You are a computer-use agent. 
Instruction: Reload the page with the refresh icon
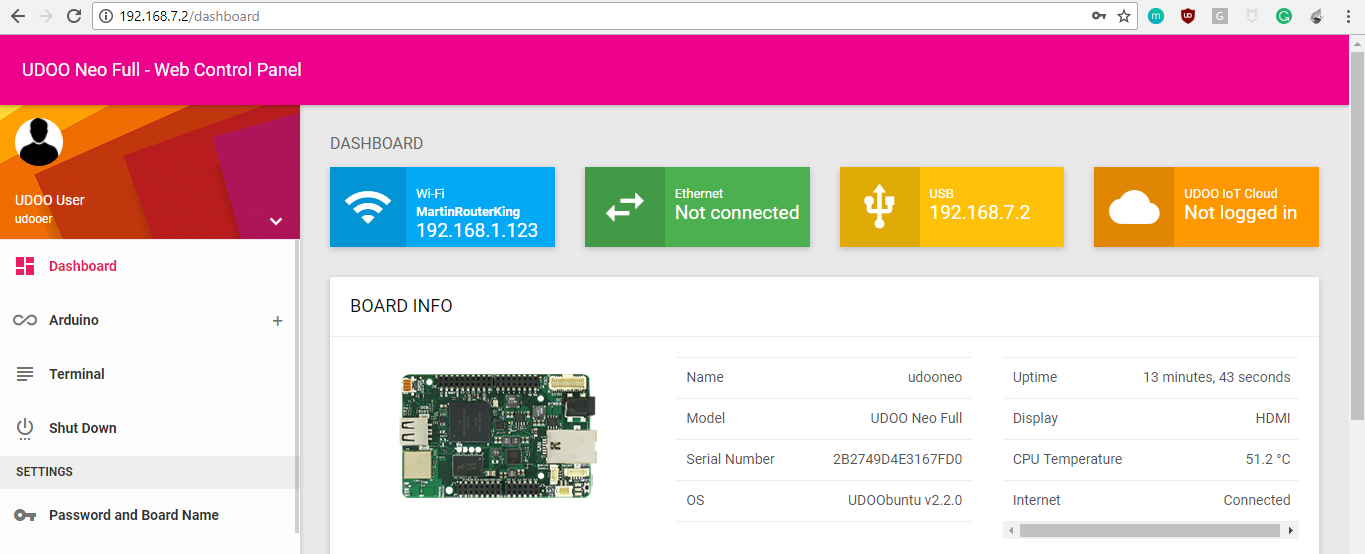click(x=73, y=16)
